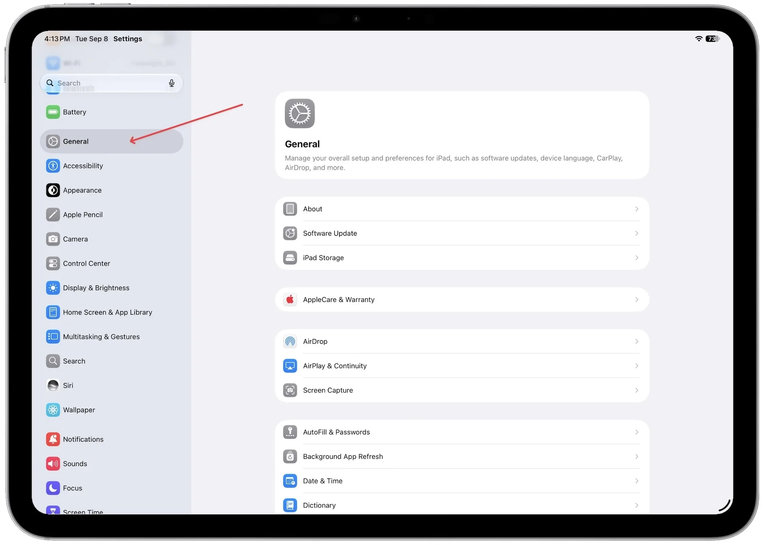Viewport: 765px width, 545px height.
Task: Tap the Software Update icon
Action: 290,234
